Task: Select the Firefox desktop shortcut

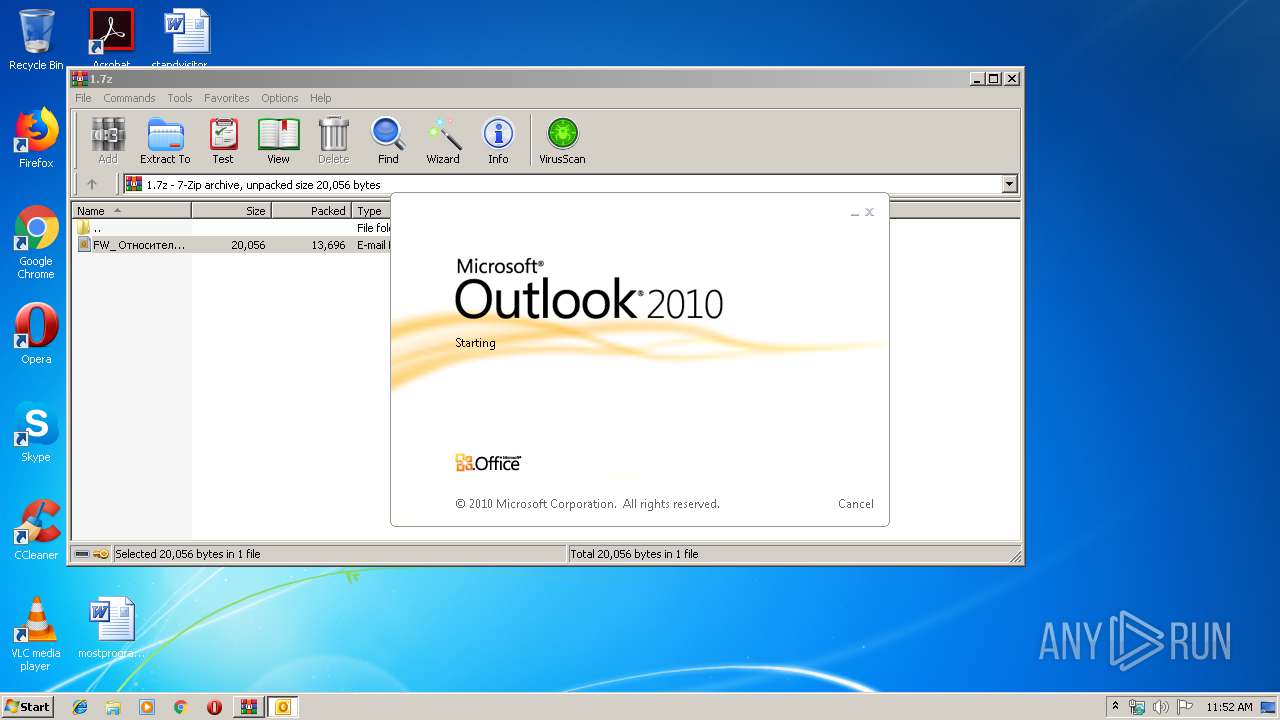Action: point(36,138)
